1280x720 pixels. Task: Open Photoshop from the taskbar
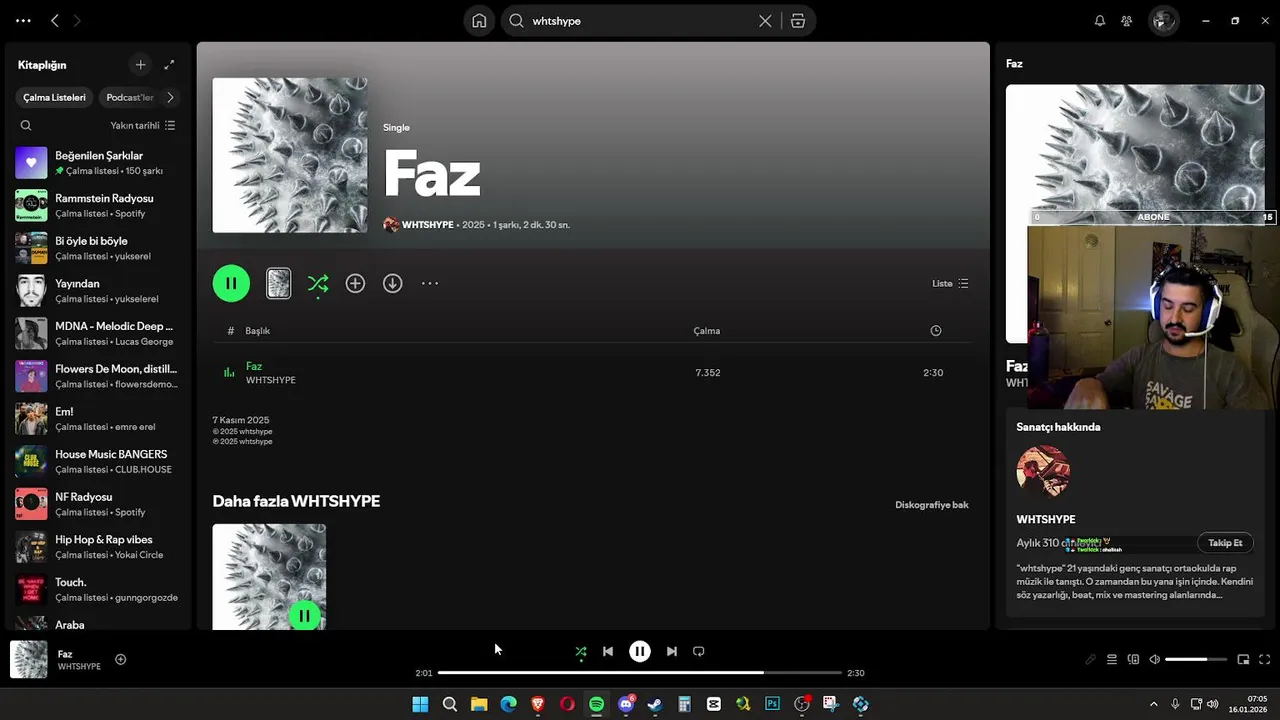point(772,704)
